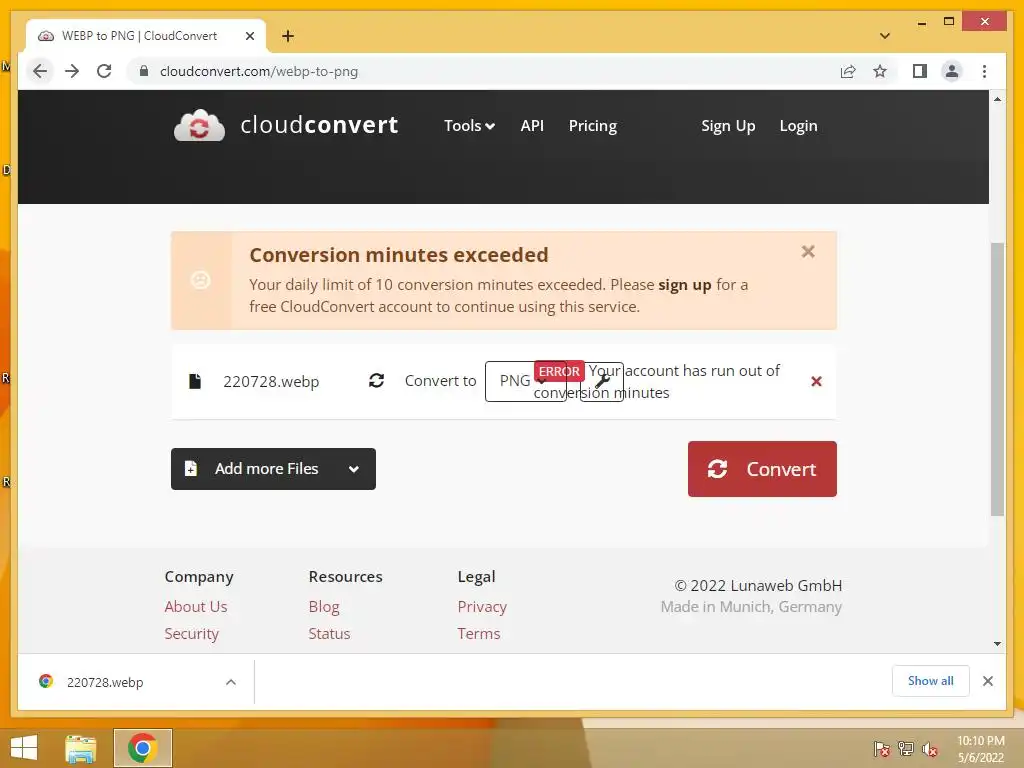The height and width of the screenshot is (768, 1024).
Task: Open File Explorer from the taskbar
Action: coord(81,748)
